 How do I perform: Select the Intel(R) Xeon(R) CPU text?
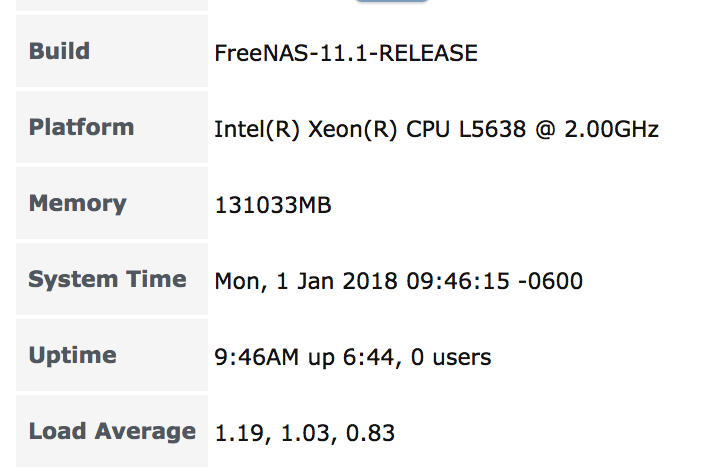(332, 130)
